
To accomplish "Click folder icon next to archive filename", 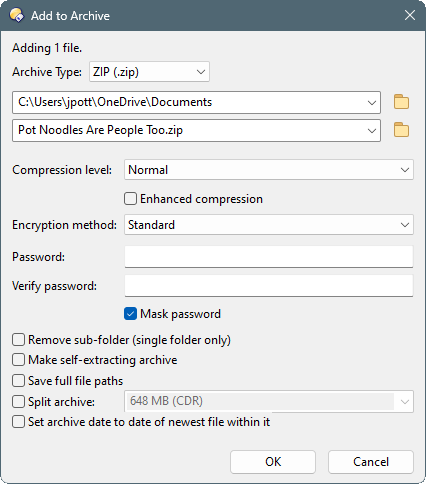I will (x=401, y=130).
